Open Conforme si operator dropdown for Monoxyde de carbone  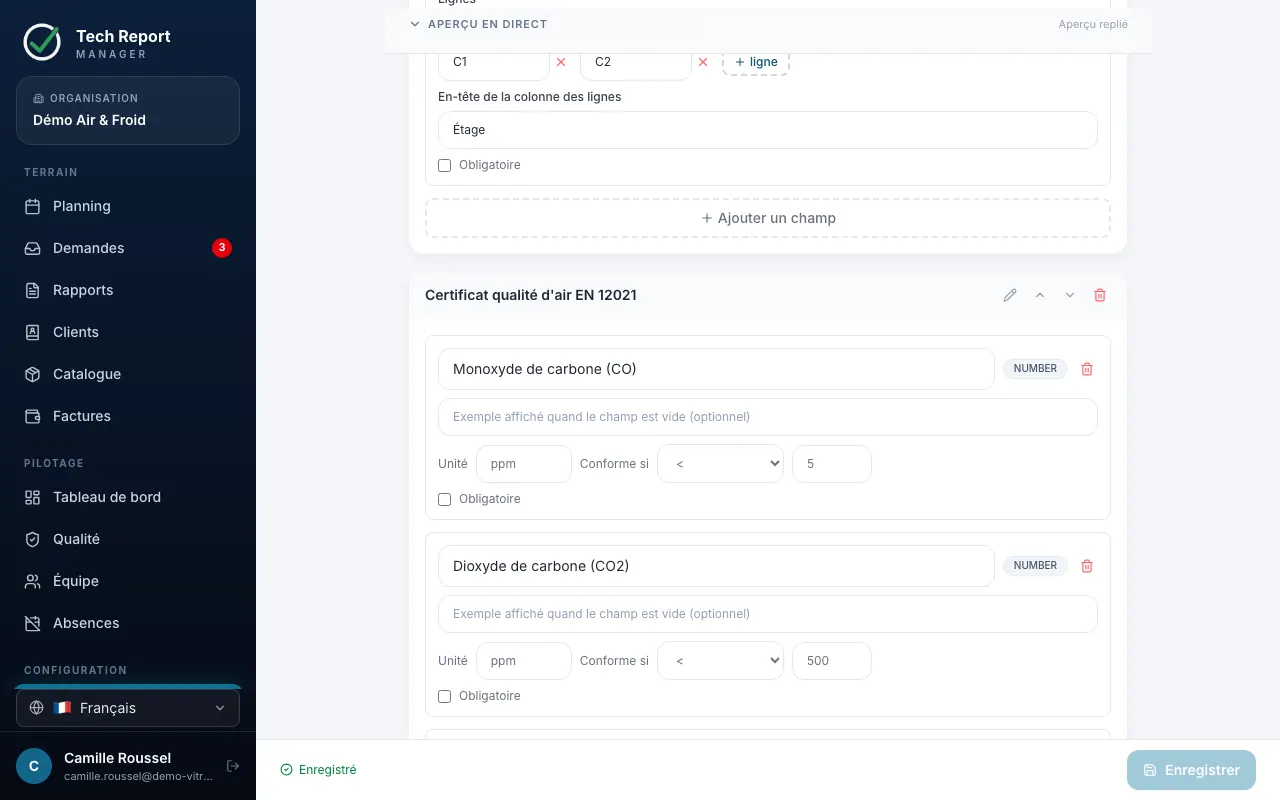pos(720,464)
